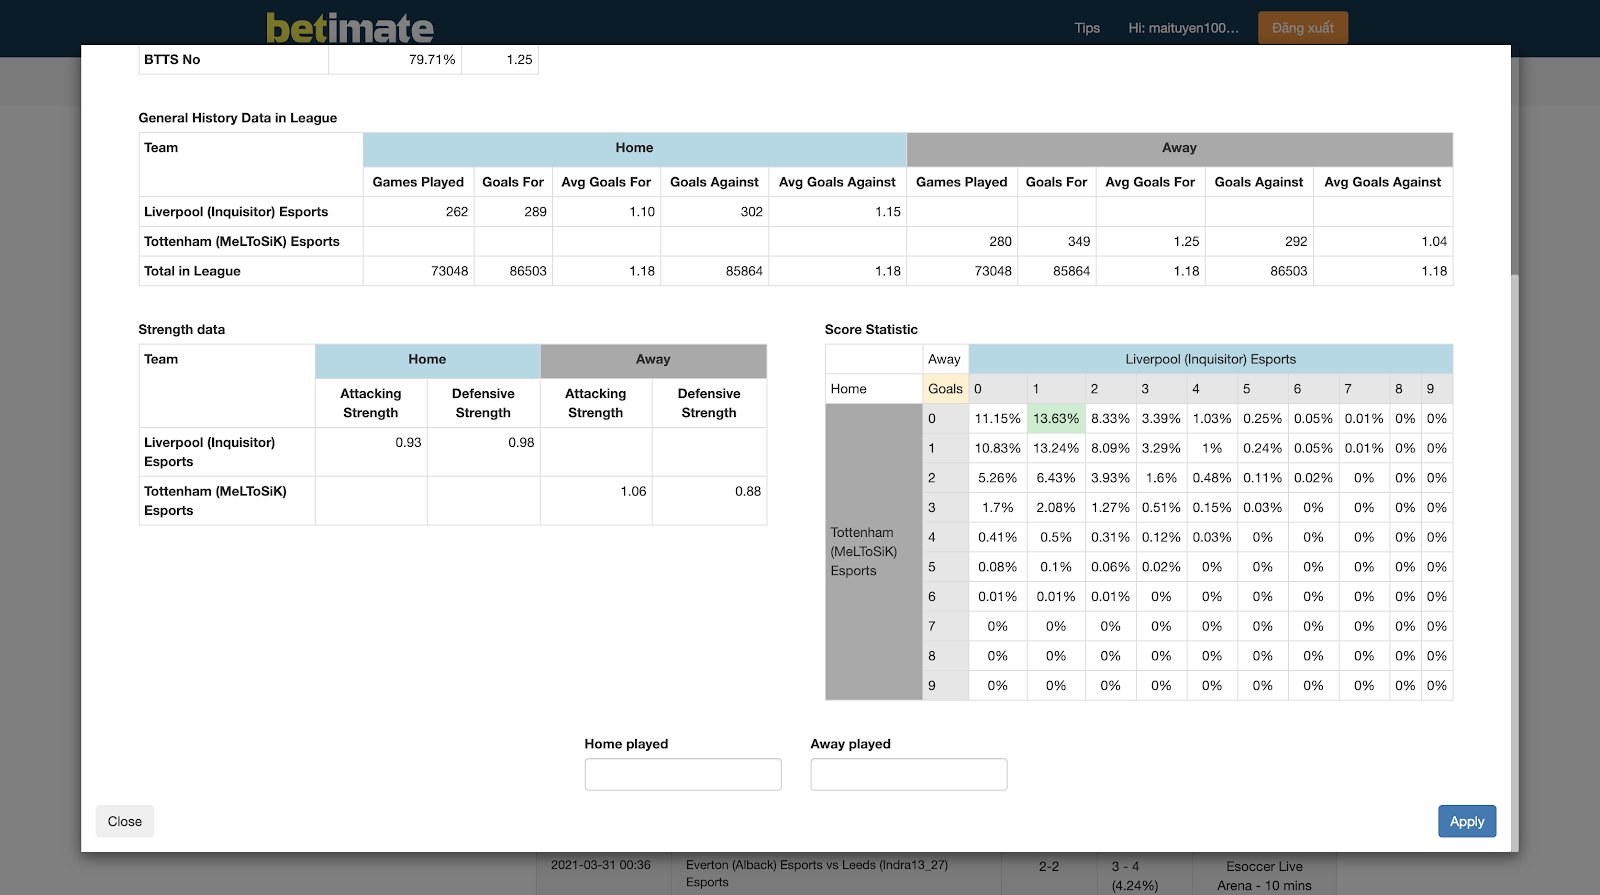This screenshot has height=895, width=1600.
Task: Click Home header in General History table
Action: (x=634, y=148)
